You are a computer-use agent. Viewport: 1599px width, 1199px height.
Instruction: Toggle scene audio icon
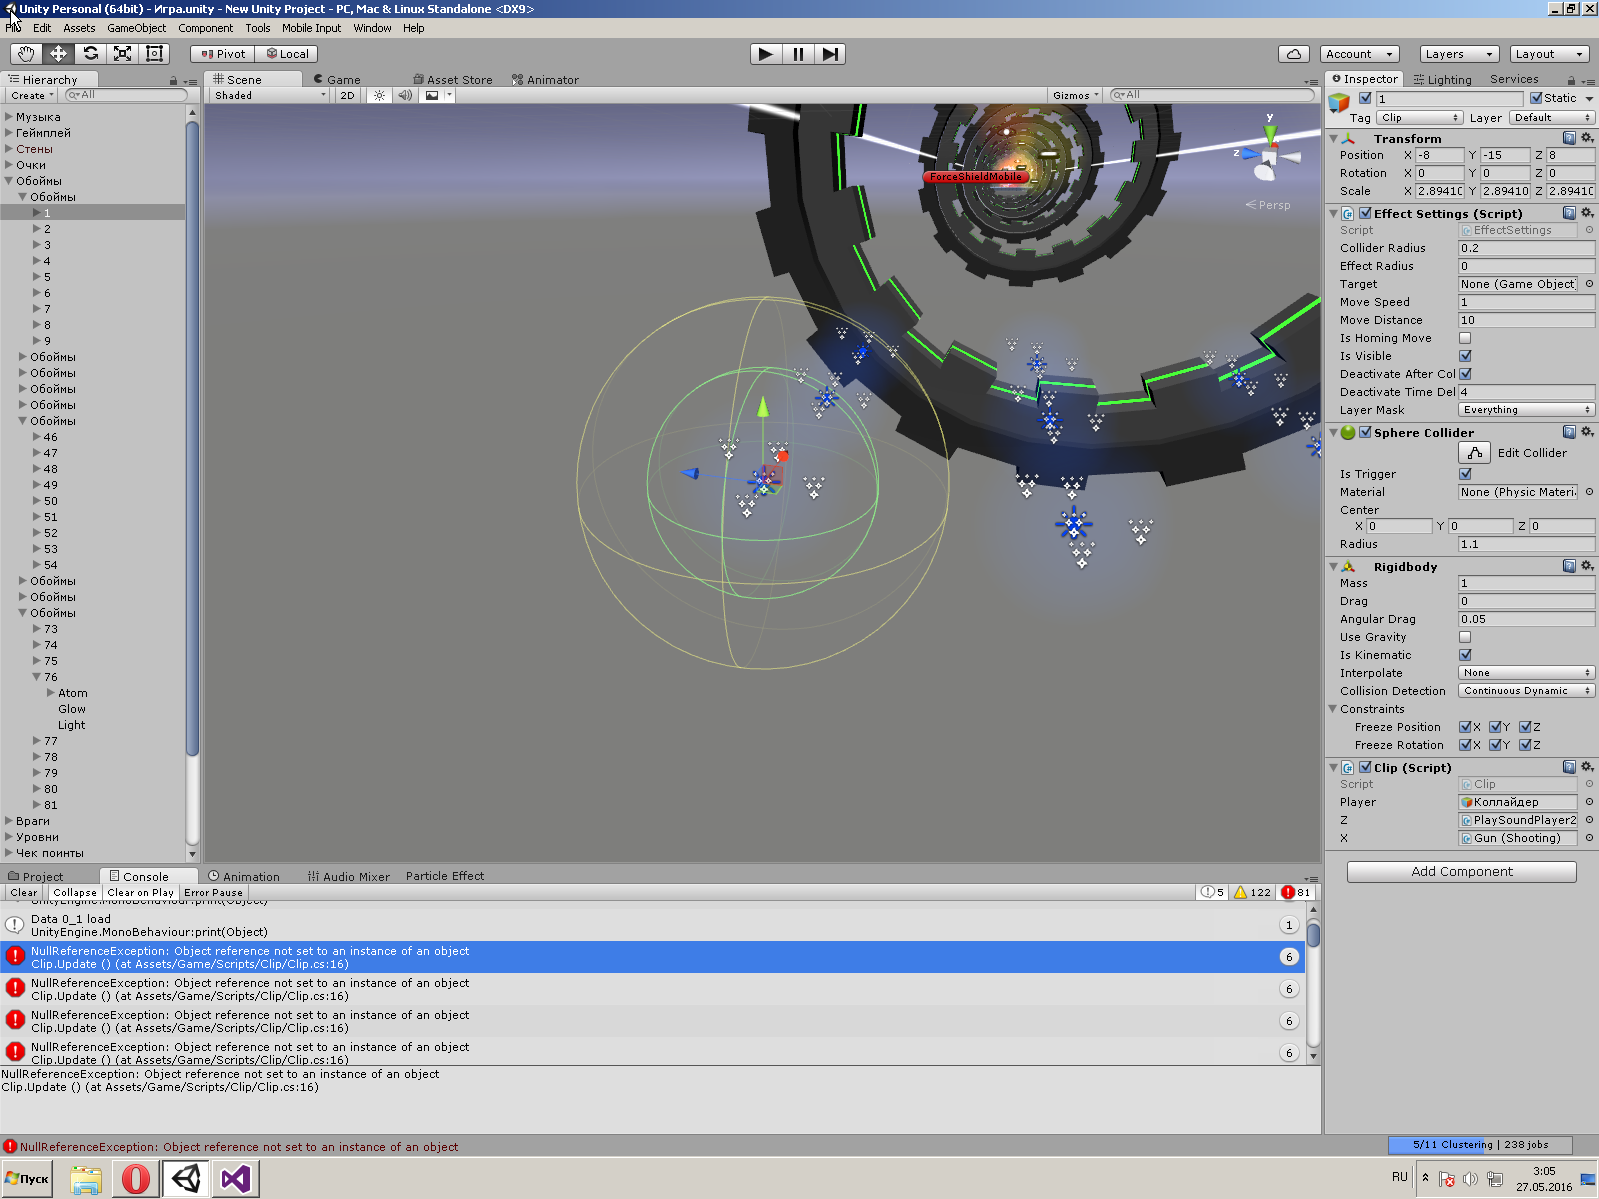pos(404,95)
